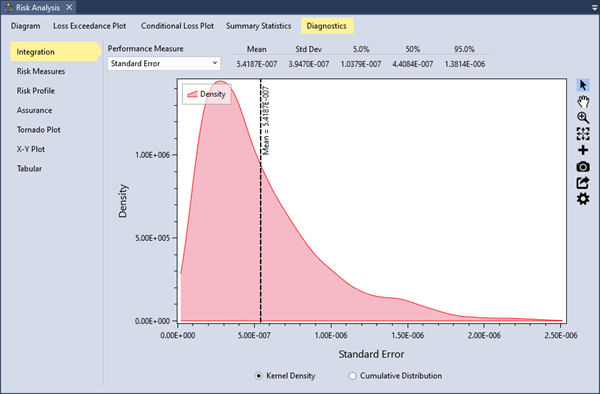Click the x-axis label 1.50E-006
The image size is (600, 394).
[407, 335]
